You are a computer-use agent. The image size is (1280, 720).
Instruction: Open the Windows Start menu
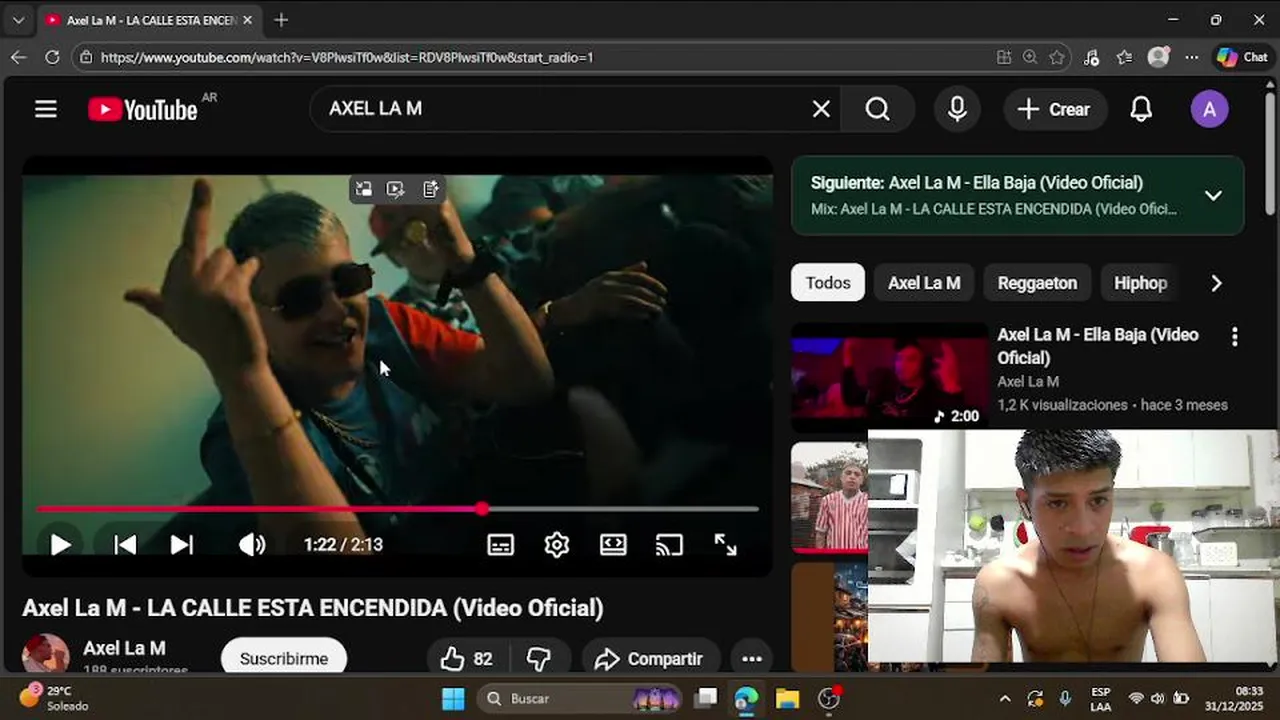pos(453,698)
